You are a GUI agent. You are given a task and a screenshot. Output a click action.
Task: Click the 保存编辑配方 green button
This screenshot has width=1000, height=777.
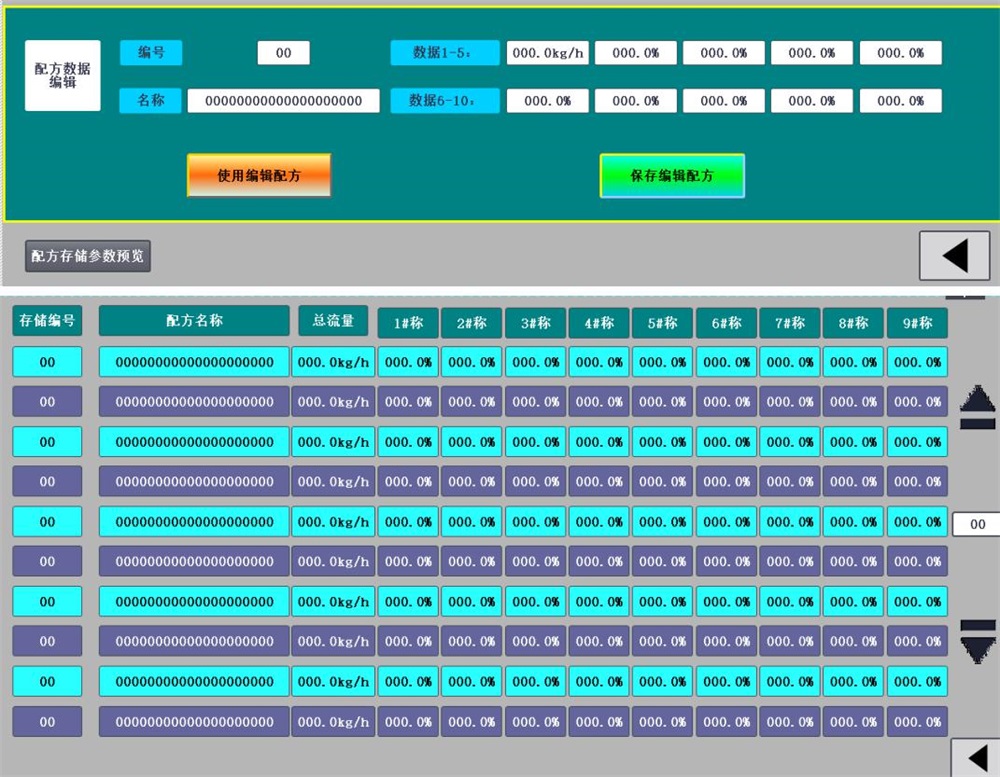click(x=672, y=176)
